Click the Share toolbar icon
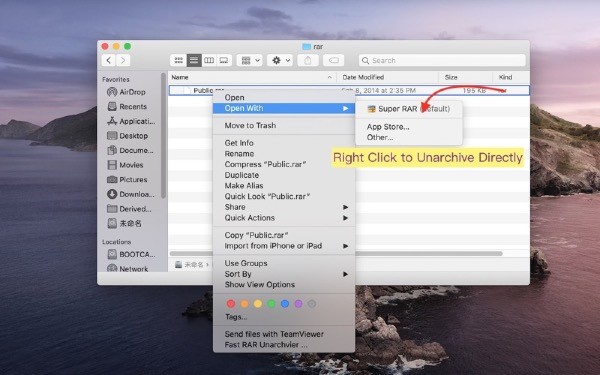 coord(308,60)
